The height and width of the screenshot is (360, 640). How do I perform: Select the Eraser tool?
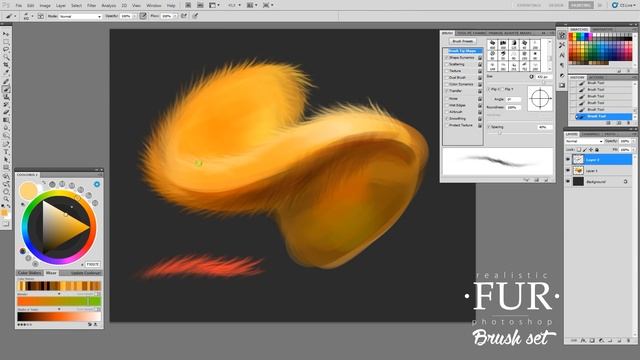(x=6, y=112)
